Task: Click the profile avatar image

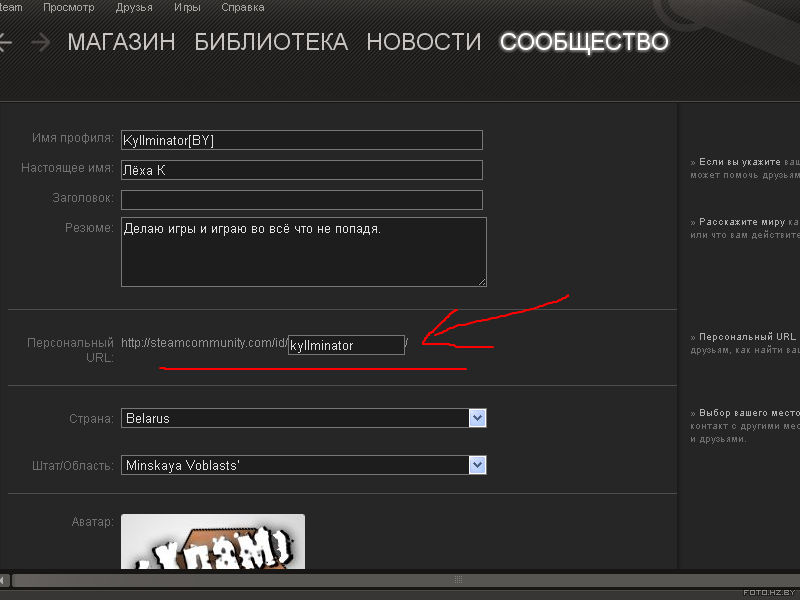Action: pos(213,541)
